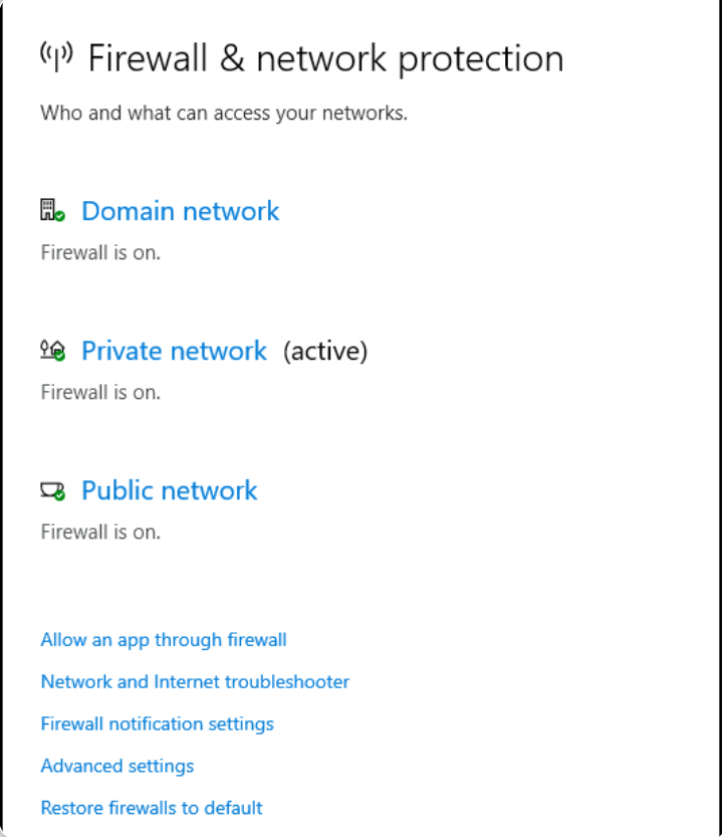This screenshot has height=837, width=722.
Task: Click 'Firewall is on.' under Private network
Action: tap(101, 392)
